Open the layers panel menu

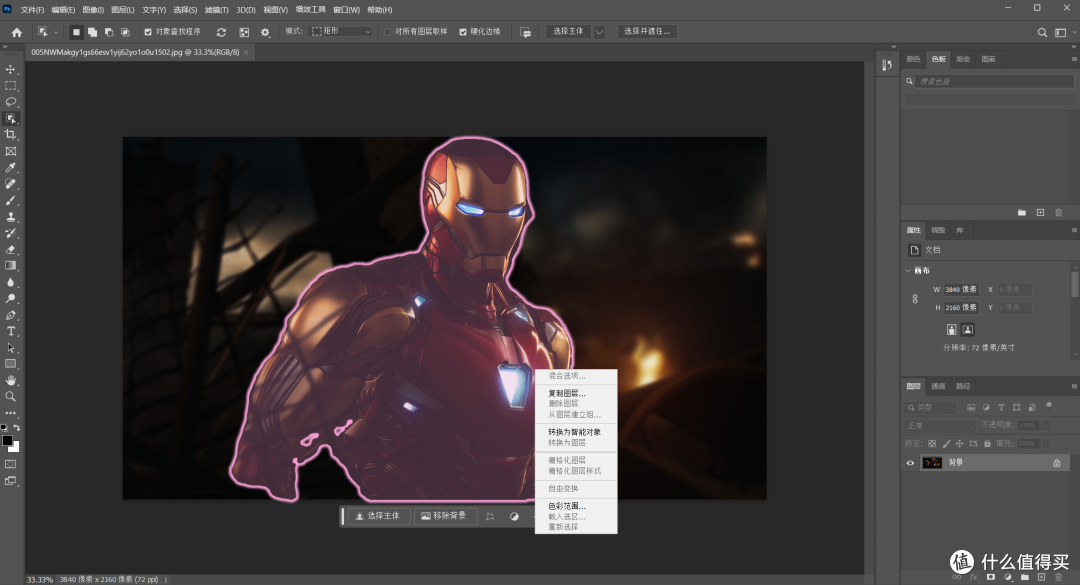point(1073,386)
